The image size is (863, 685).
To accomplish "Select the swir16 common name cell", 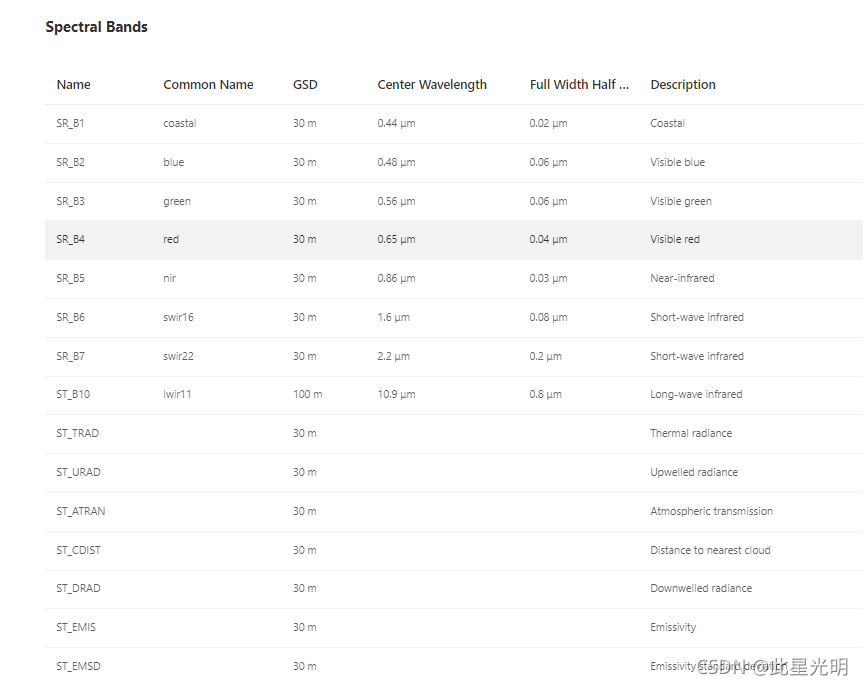I will 178,317.
